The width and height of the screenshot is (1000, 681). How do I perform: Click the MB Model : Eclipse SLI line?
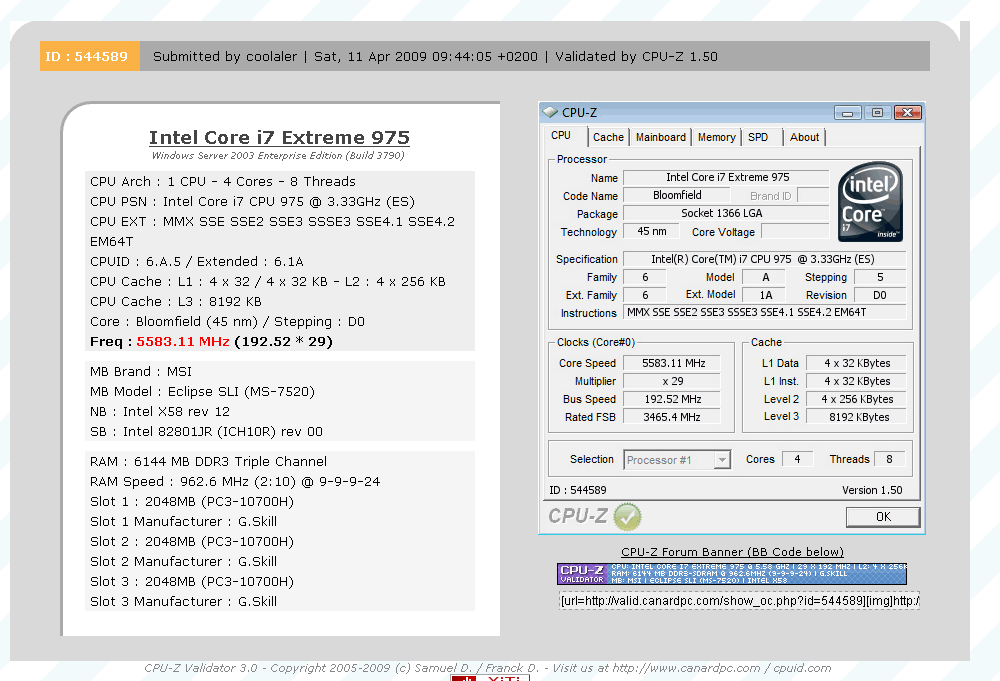[x=202, y=392]
